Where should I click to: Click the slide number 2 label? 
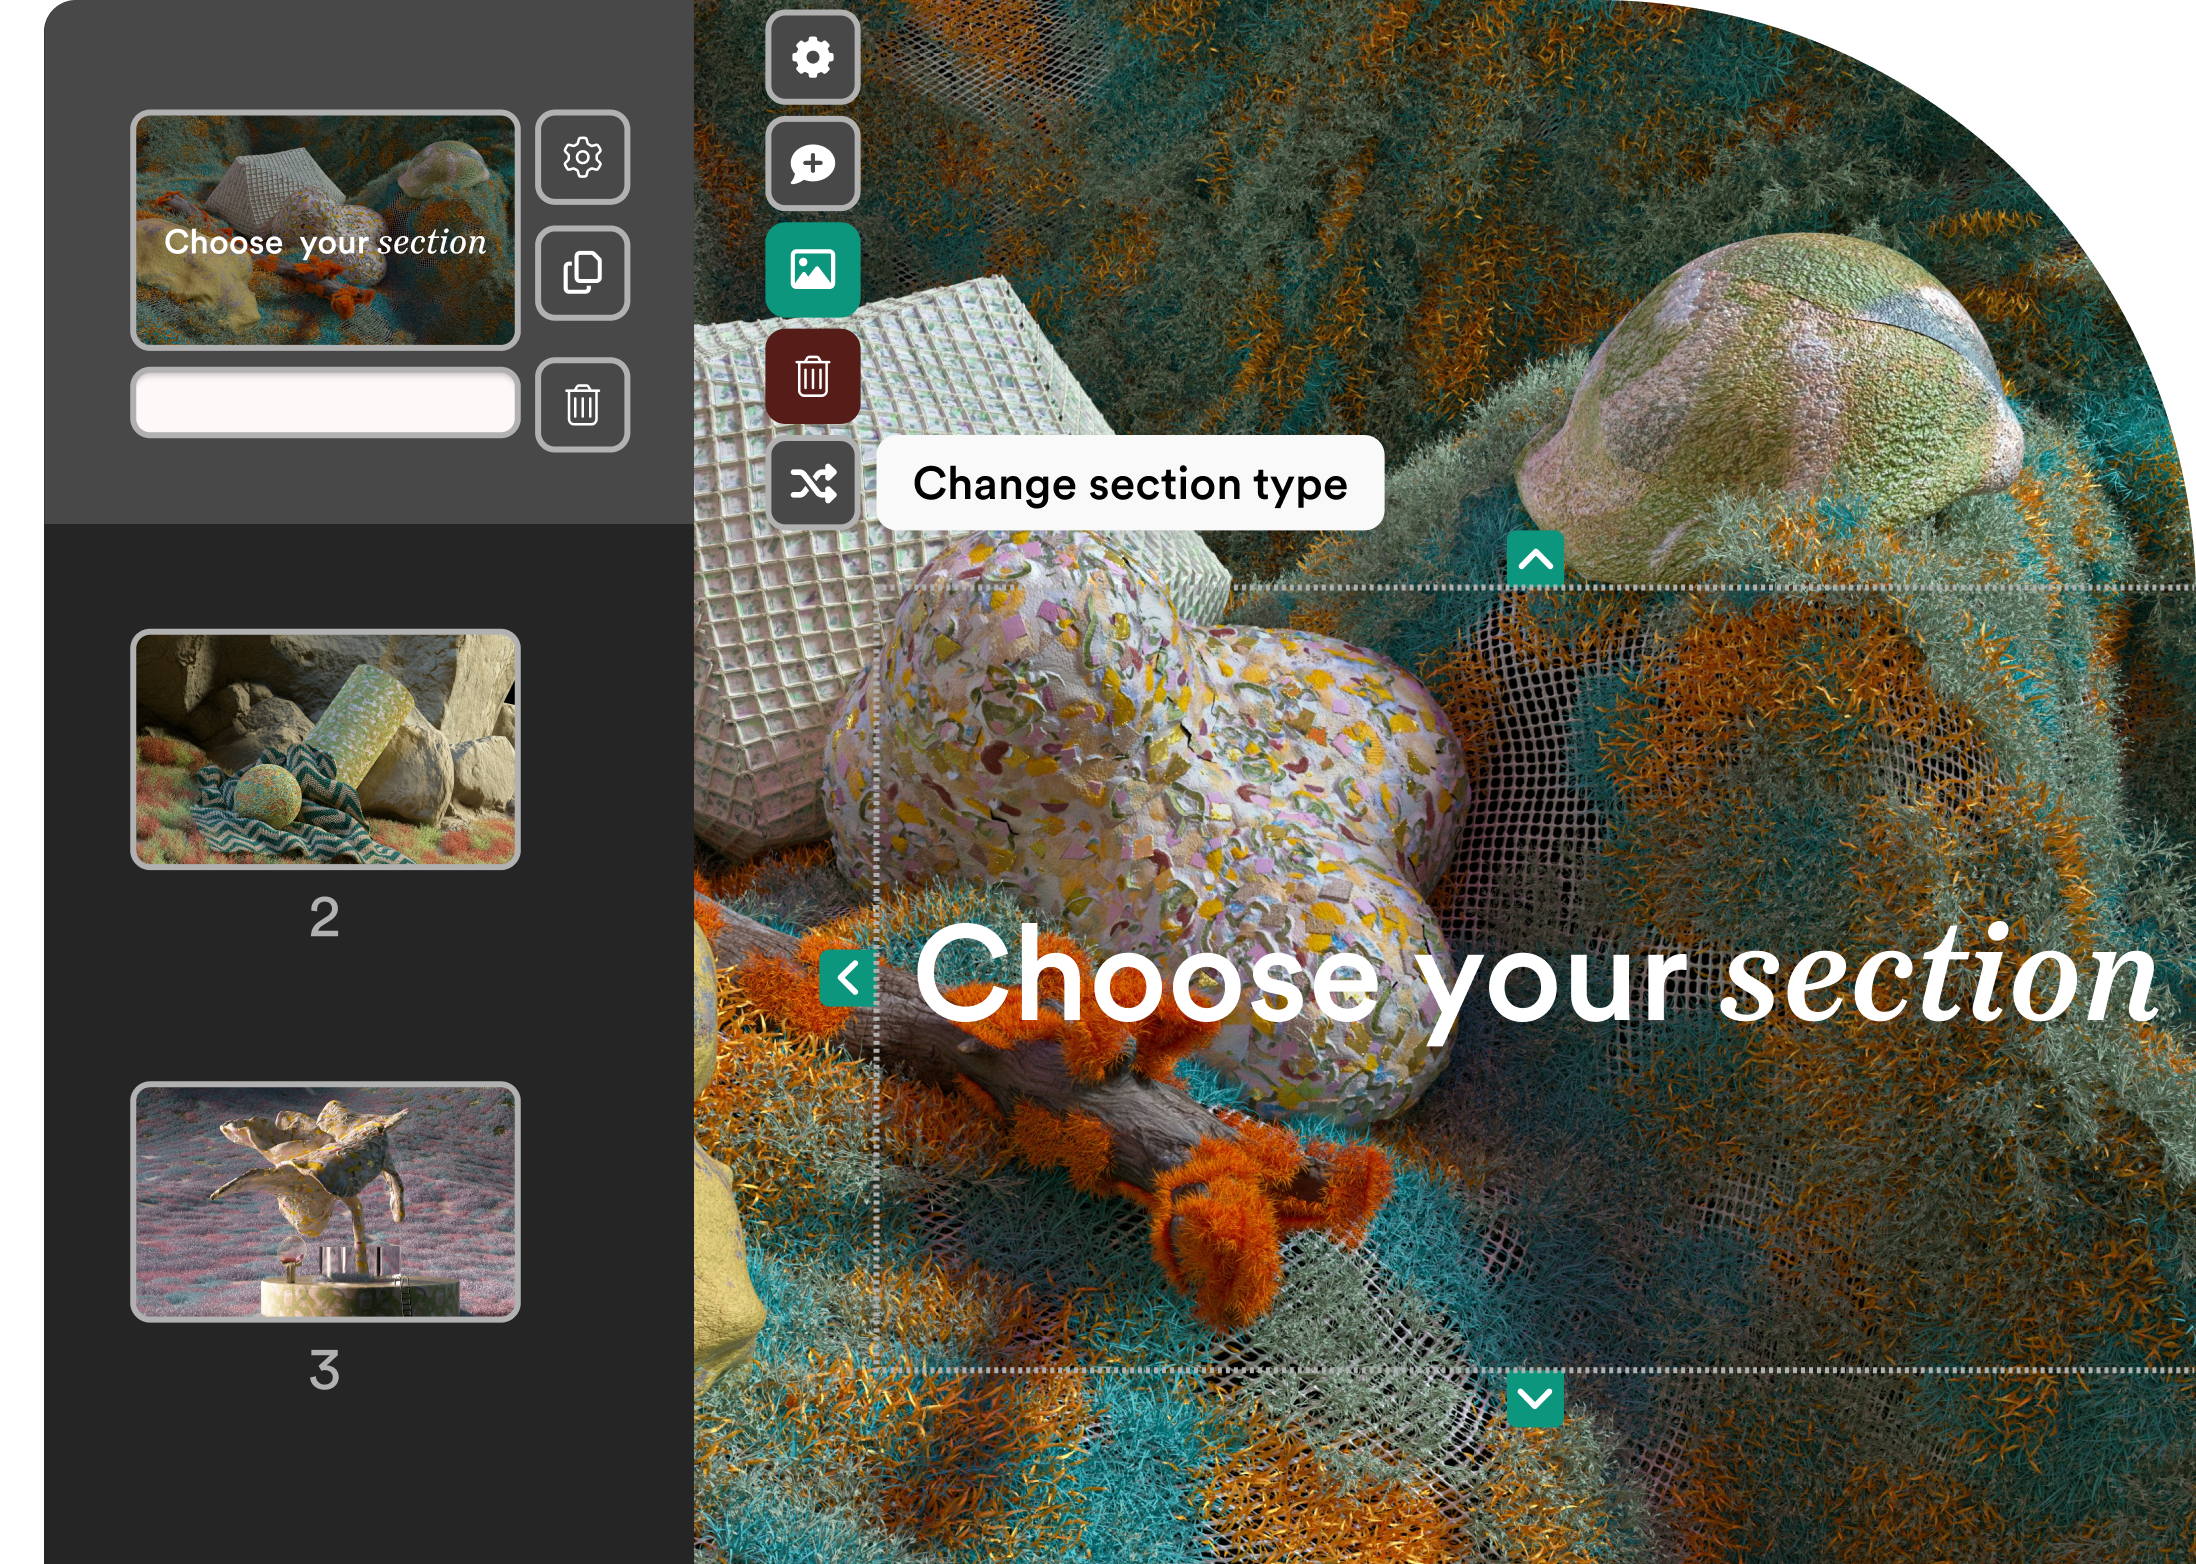click(x=324, y=917)
